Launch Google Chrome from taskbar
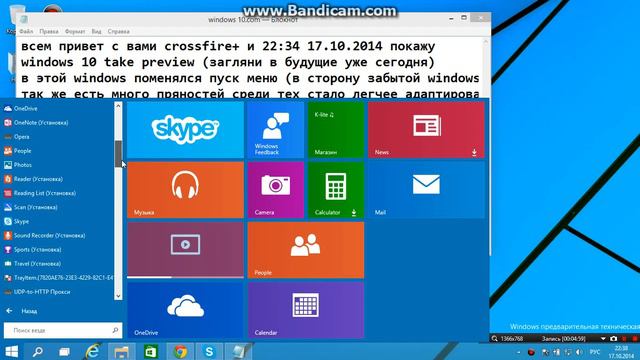 [180, 351]
